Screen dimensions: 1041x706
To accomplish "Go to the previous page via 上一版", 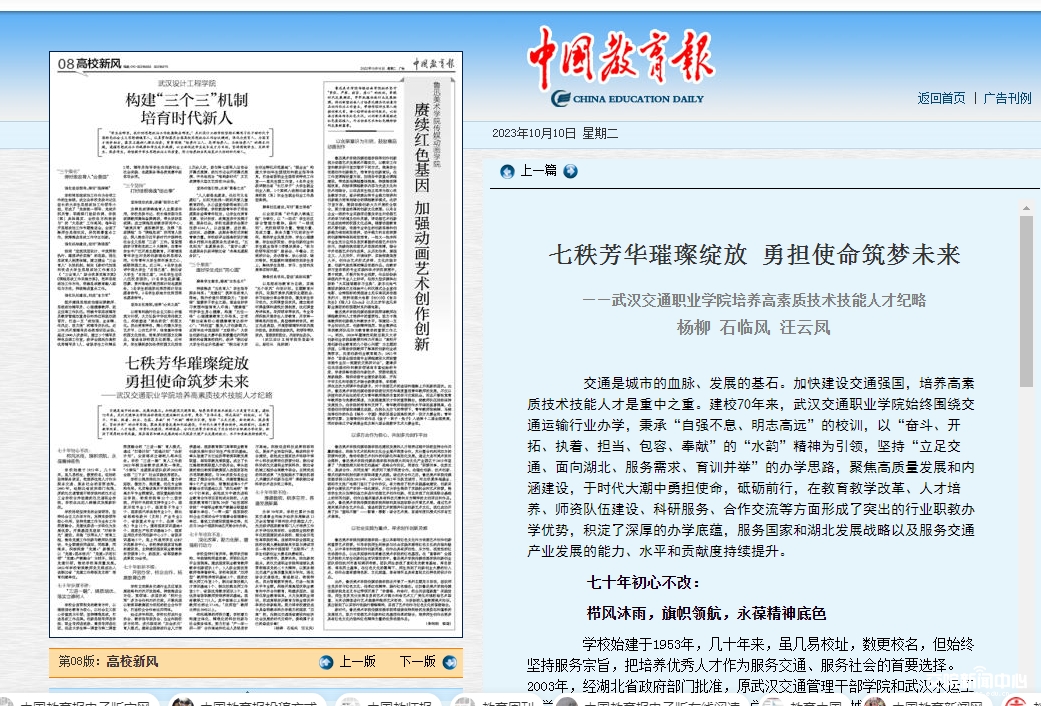I will (358, 662).
